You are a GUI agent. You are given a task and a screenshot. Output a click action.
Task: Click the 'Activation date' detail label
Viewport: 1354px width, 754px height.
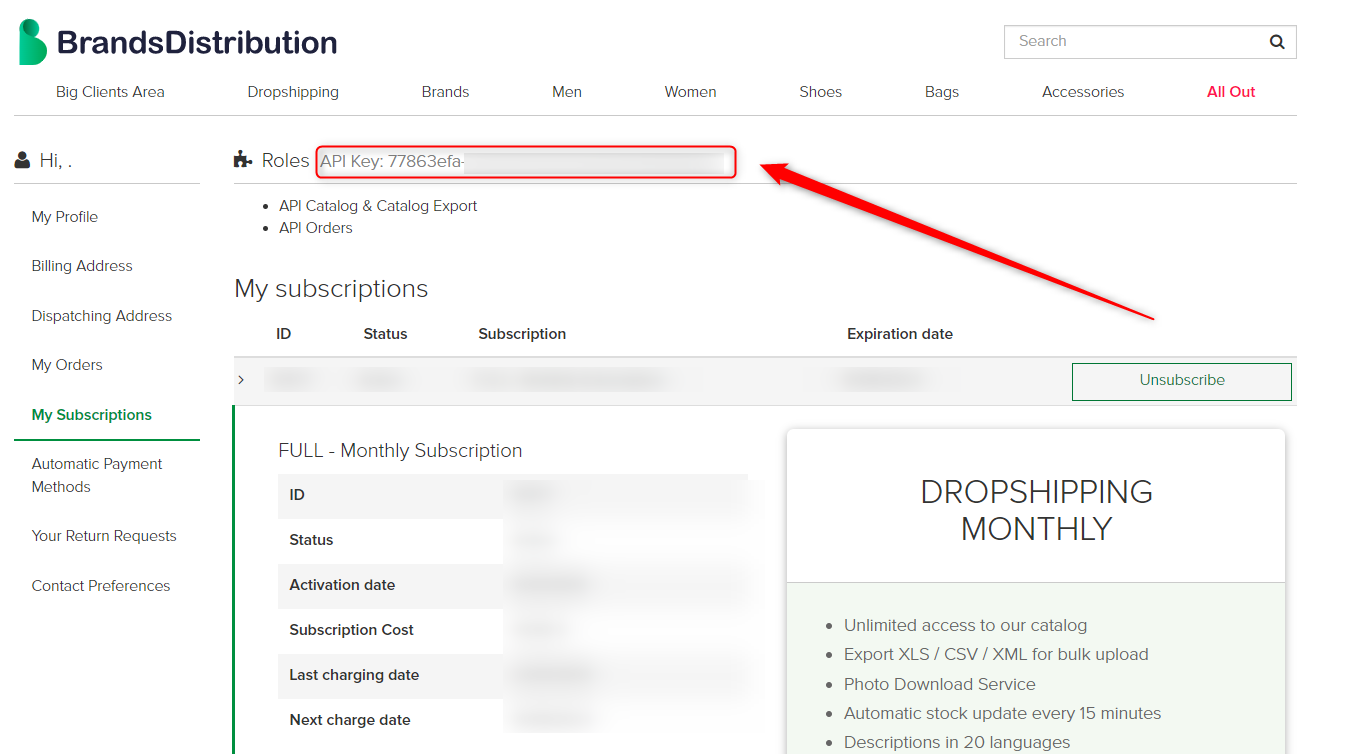pyautogui.click(x=342, y=585)
